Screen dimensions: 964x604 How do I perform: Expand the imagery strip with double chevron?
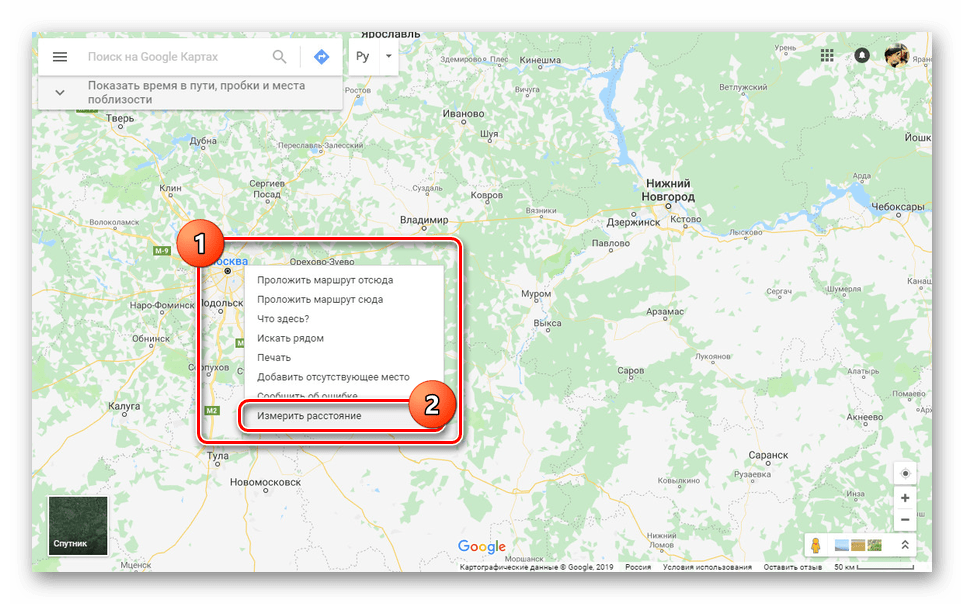[905, 545]
